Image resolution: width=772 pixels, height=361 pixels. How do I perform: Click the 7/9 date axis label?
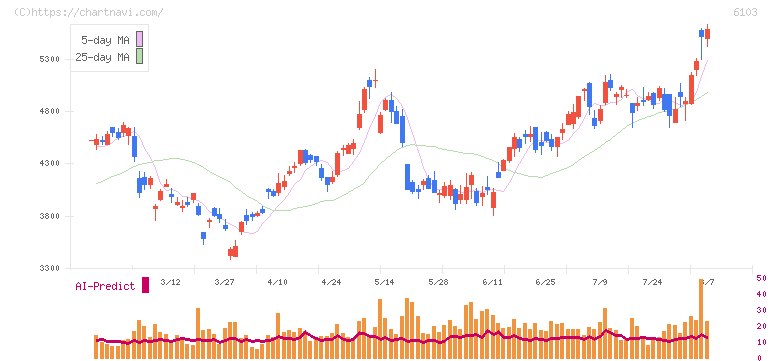point(600,282)
